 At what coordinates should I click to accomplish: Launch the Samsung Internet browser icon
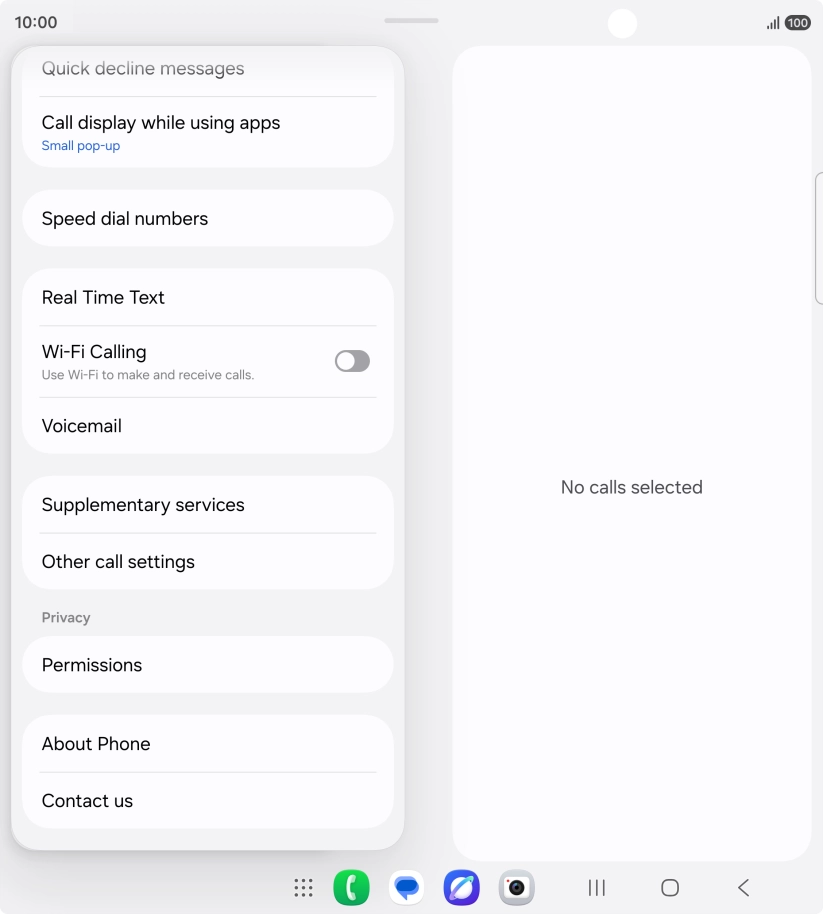pyautogui.click(x=462, y=887)
